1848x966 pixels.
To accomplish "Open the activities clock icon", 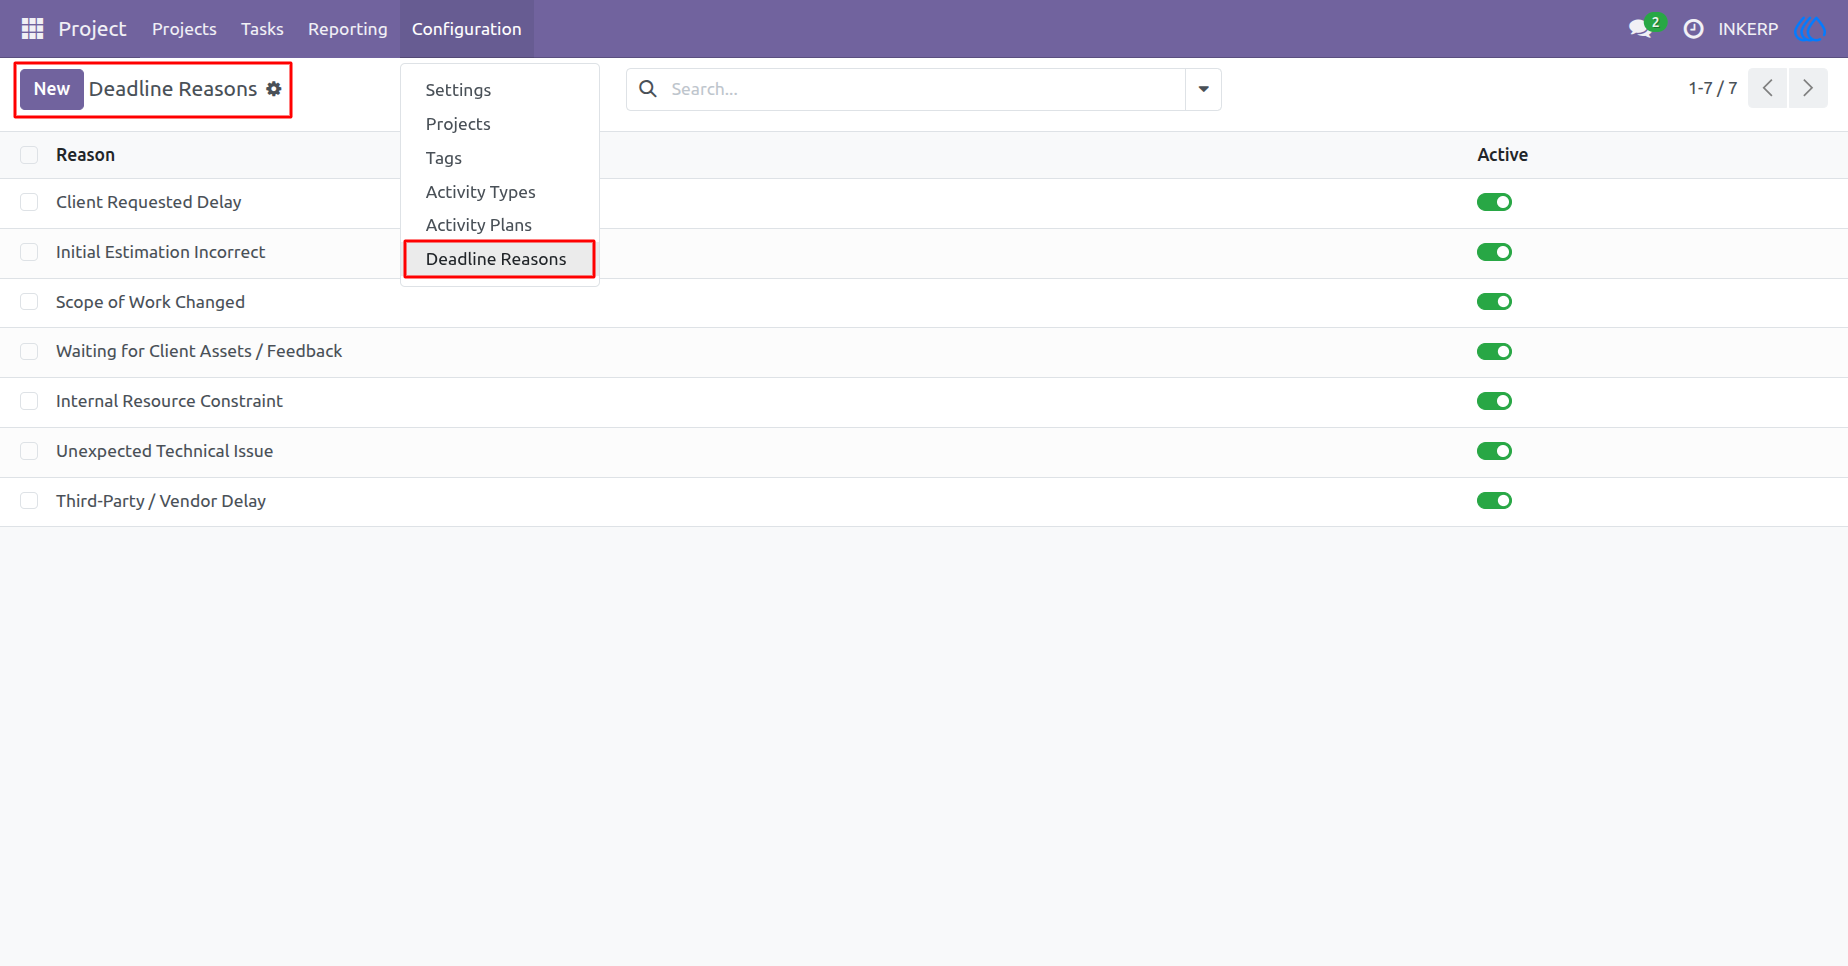I will (x=1693, y=29).
